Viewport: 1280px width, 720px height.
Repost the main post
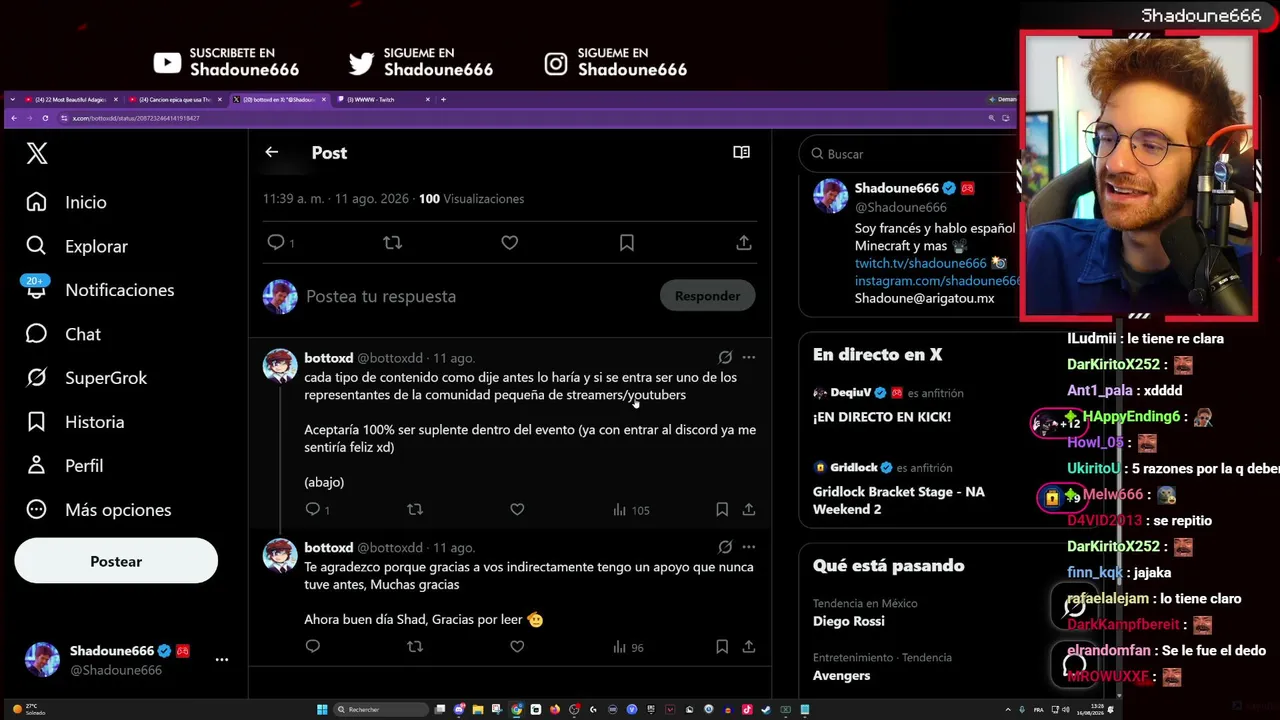click(393, 242)
